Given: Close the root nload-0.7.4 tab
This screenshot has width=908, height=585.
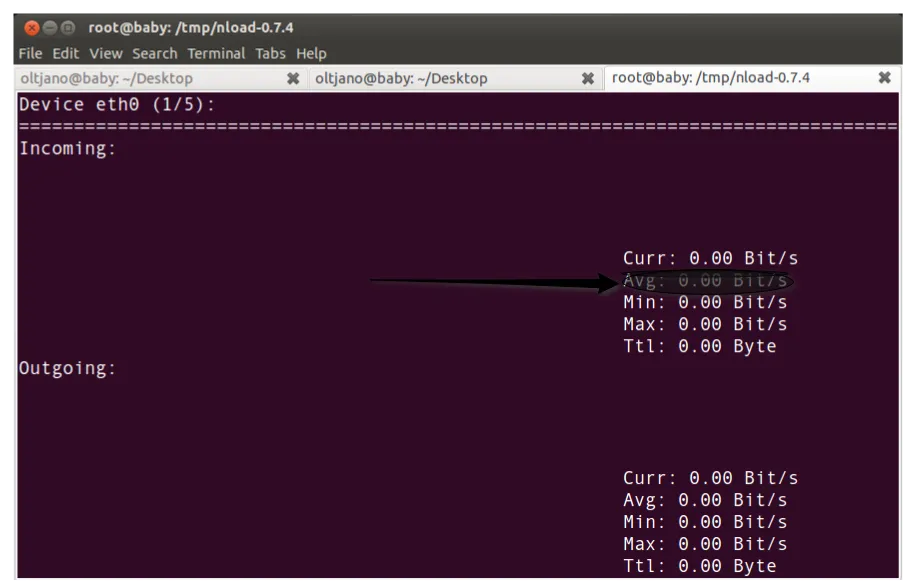Looking at the screenshot, I should pos(885,77).
